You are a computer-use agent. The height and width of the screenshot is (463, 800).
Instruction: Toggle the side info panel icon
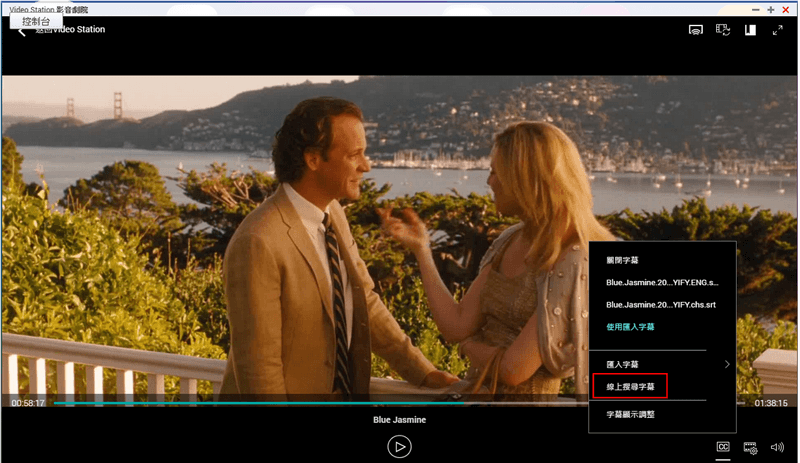[750, 30]
